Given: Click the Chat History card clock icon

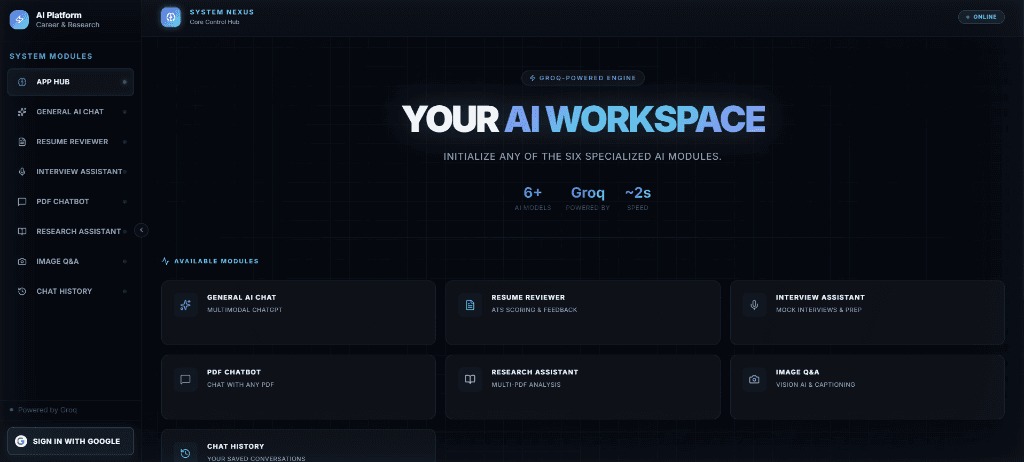Looking at the screenshot, I should (185, 453).
